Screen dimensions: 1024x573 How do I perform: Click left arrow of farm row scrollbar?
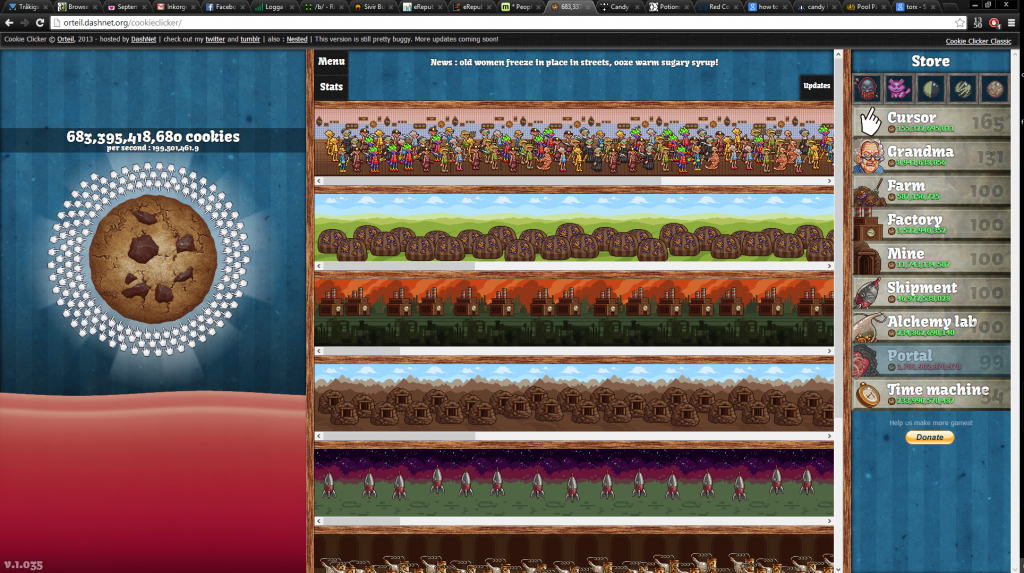[x=319, y=266]
